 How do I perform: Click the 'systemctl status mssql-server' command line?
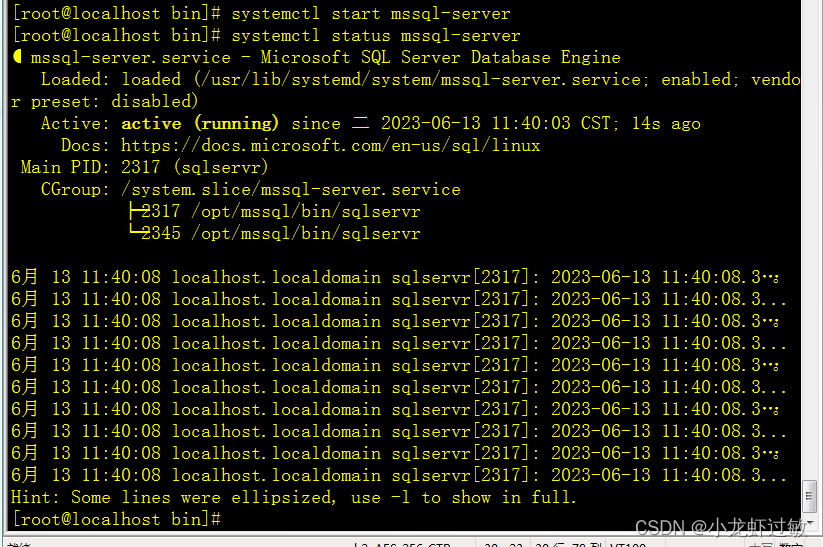click(x=266, y=35)
